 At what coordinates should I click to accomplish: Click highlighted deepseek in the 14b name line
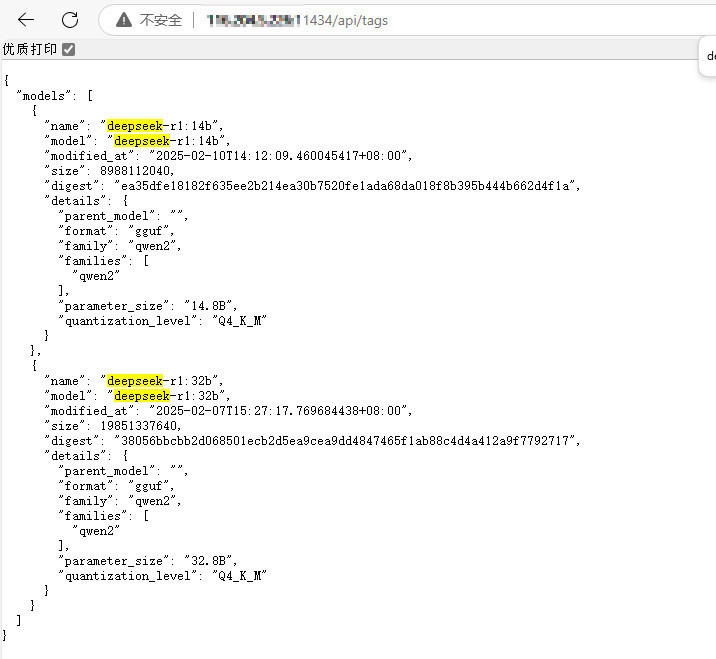click(x=134, y=125)
